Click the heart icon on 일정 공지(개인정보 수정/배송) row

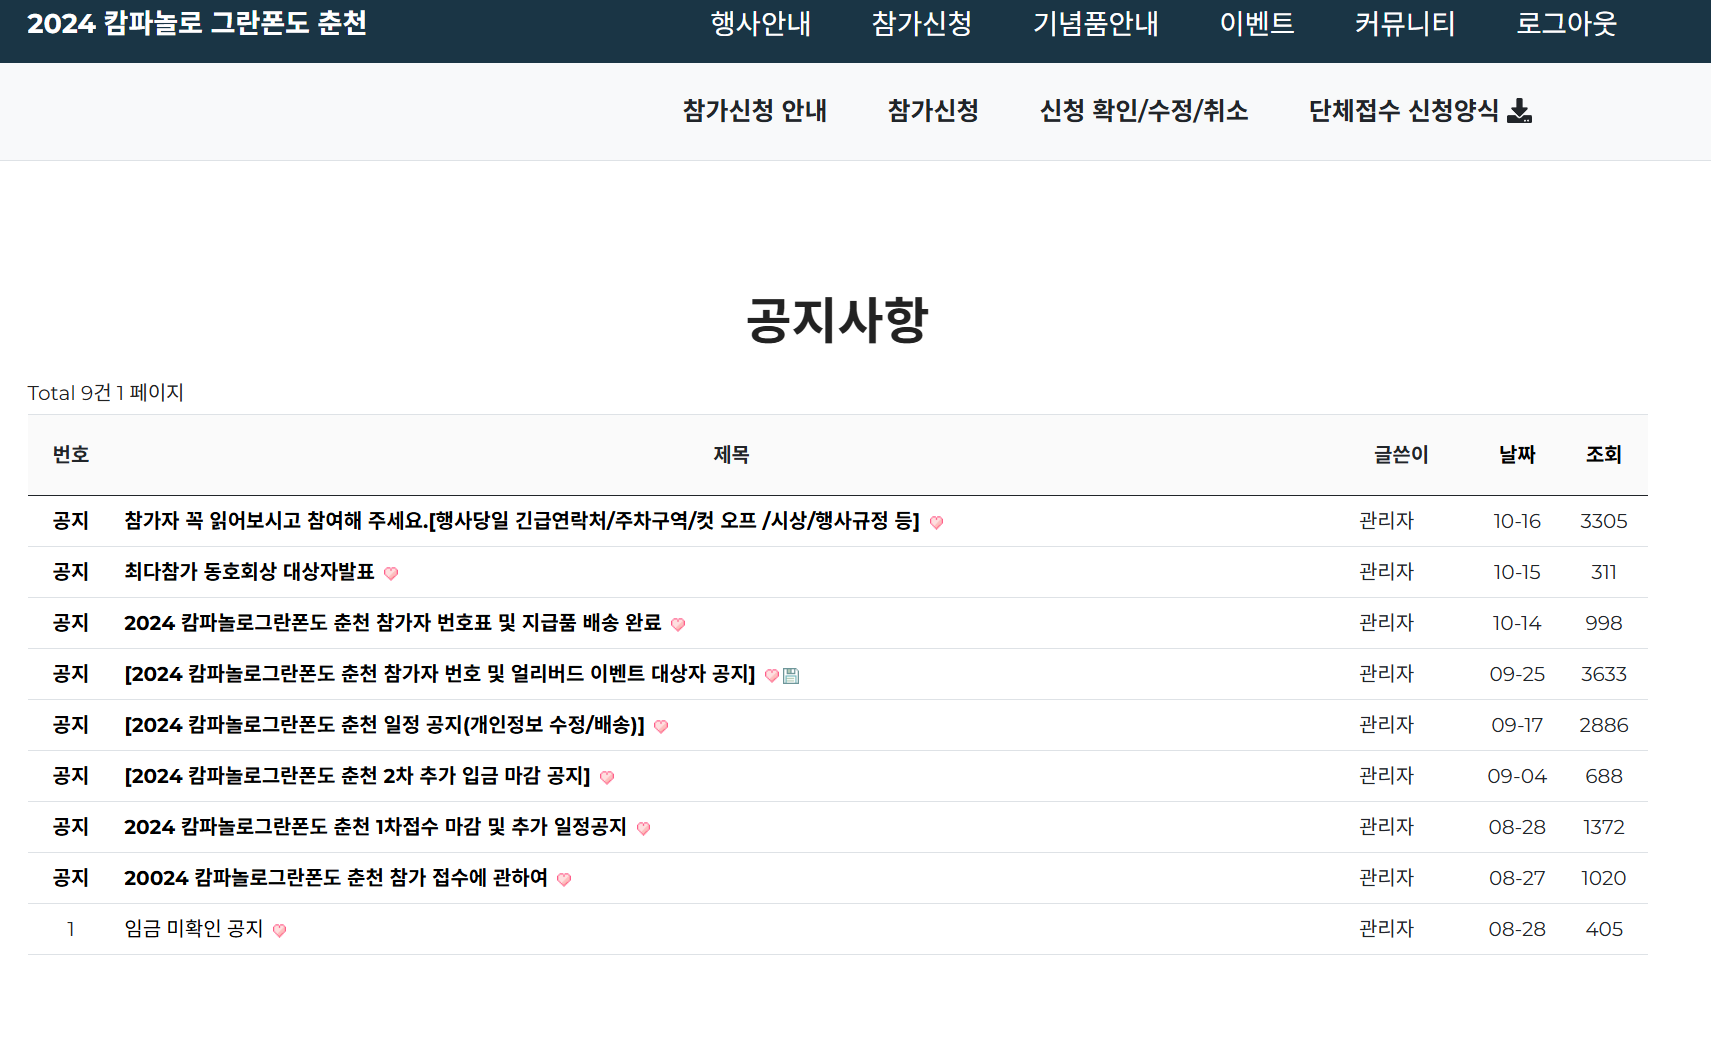(x=661, y=726)
